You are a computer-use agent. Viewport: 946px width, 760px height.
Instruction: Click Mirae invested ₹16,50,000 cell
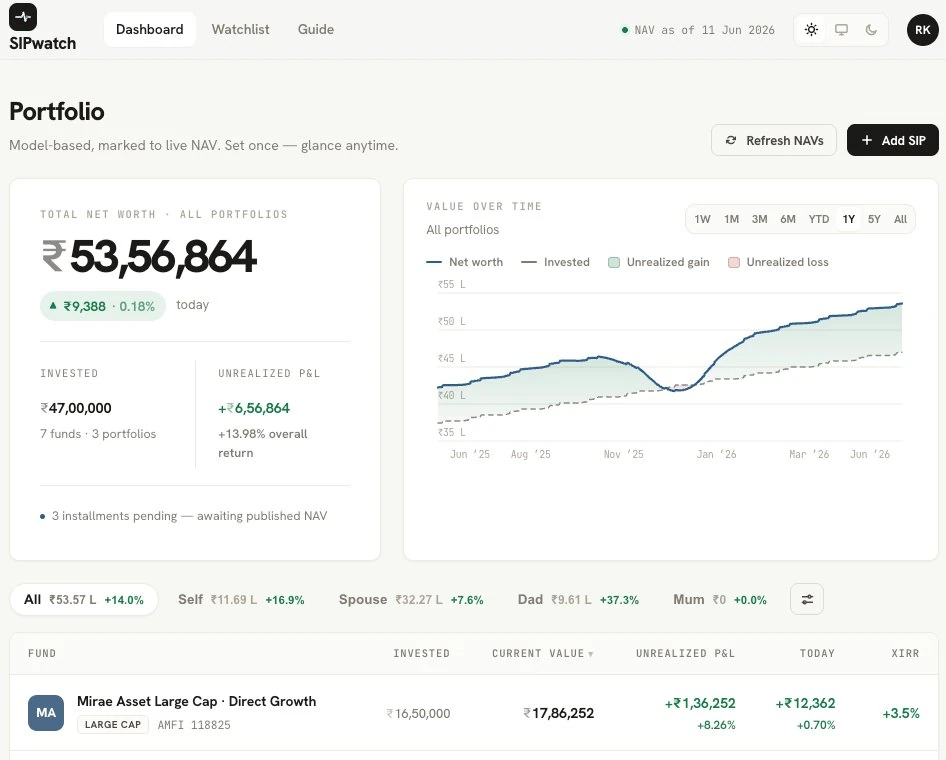[x=418, y=714]
